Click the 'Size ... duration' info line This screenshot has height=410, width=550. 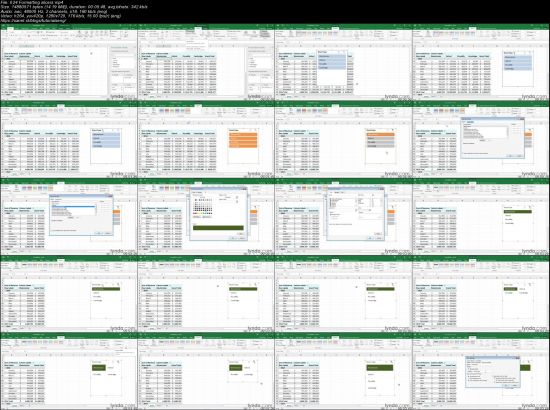point(74,7)
